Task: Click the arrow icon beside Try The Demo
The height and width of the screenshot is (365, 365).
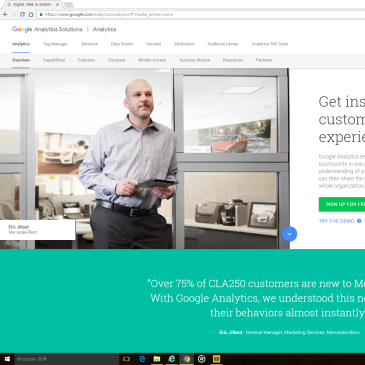Action: coord(359,221)
